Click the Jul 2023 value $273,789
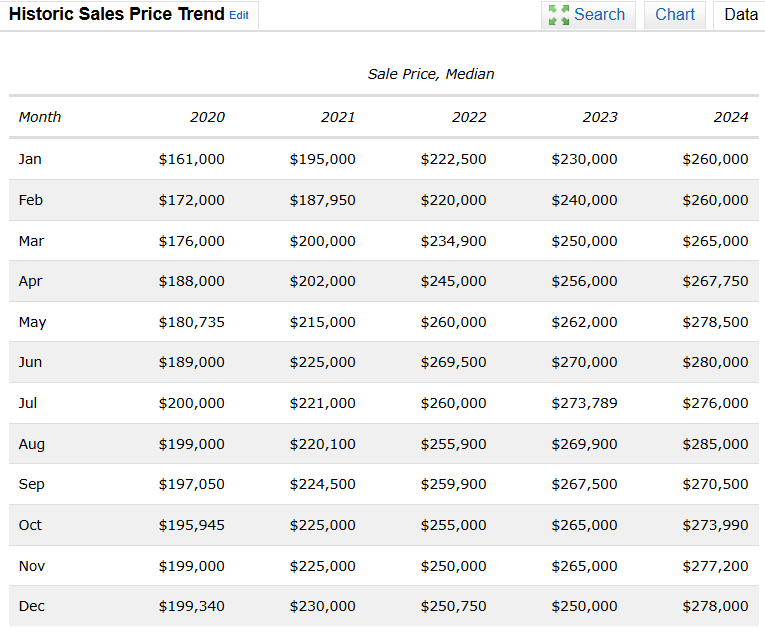The height and width of the screenshot is (634, 765). 584,403
